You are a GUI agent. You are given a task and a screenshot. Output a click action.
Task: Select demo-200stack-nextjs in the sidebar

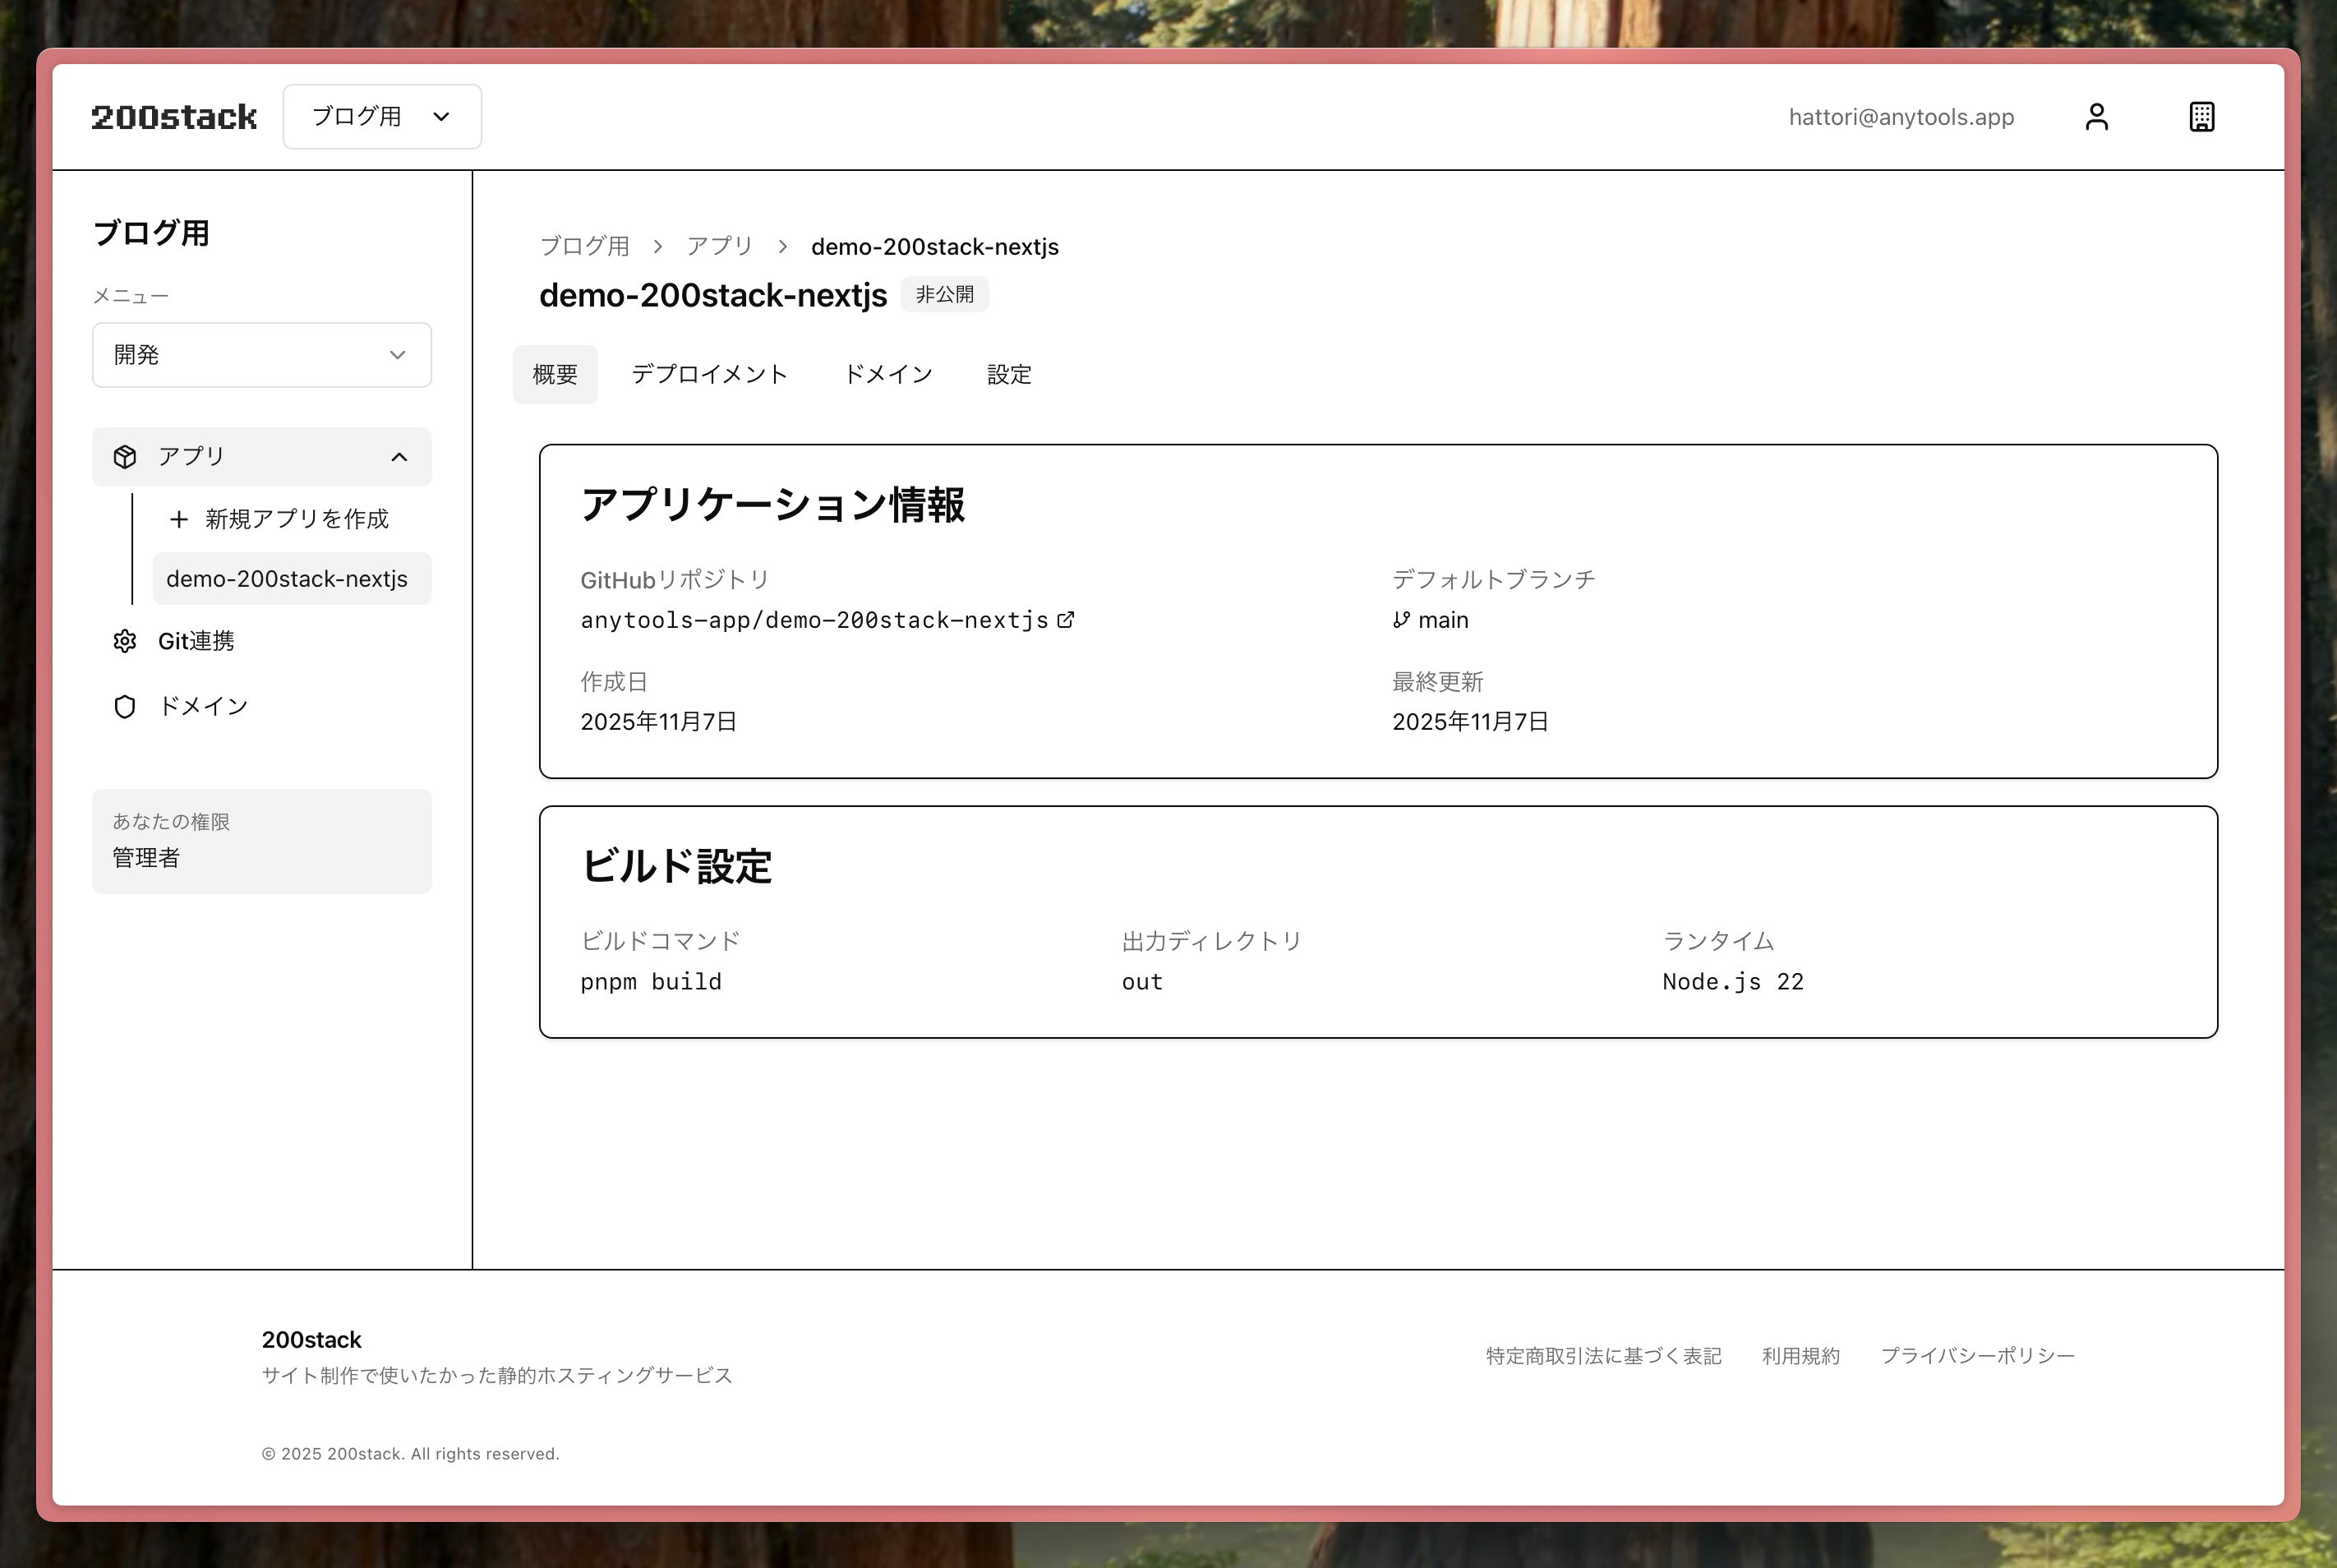tap(287, 579)
